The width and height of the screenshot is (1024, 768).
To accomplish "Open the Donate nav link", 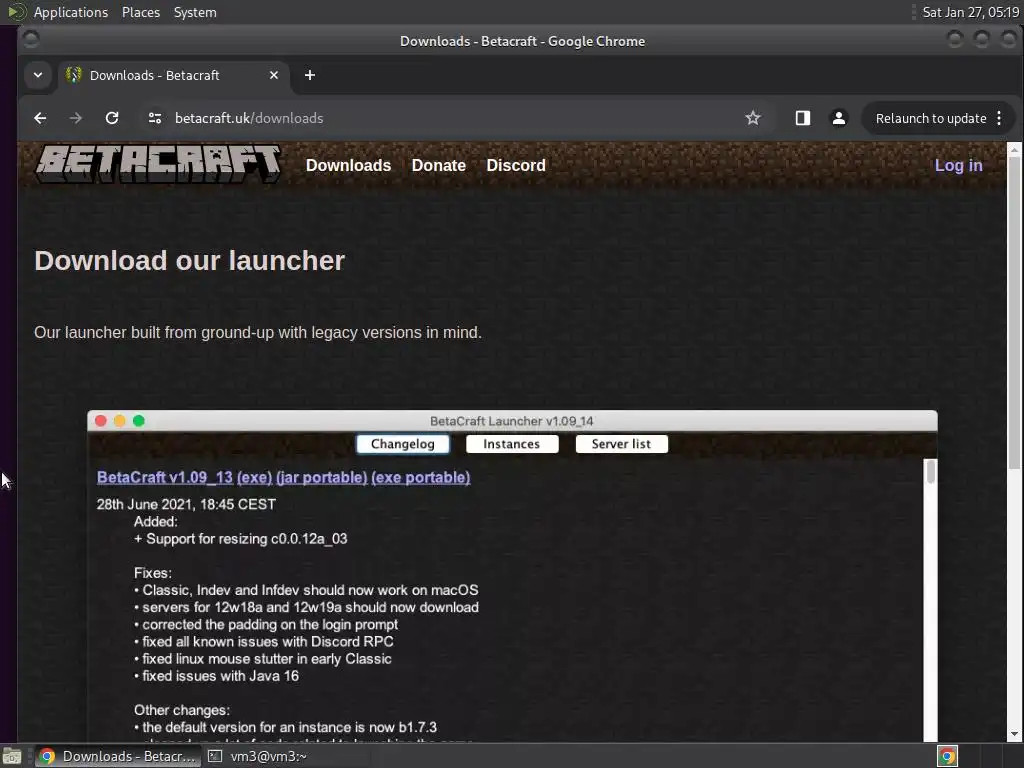I will pyautogui.click(x=439, y=165).
